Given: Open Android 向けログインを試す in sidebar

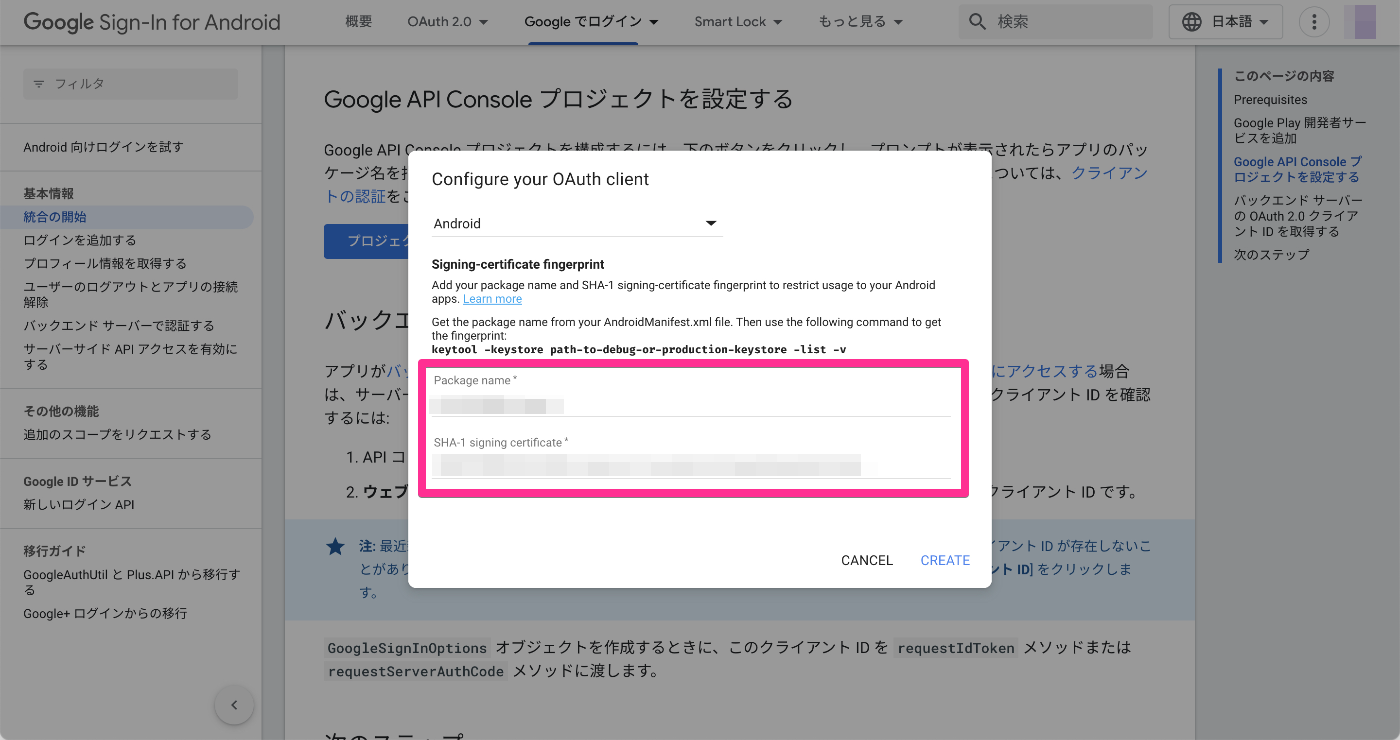Looking at the screenshot, I should click(104, 147).
